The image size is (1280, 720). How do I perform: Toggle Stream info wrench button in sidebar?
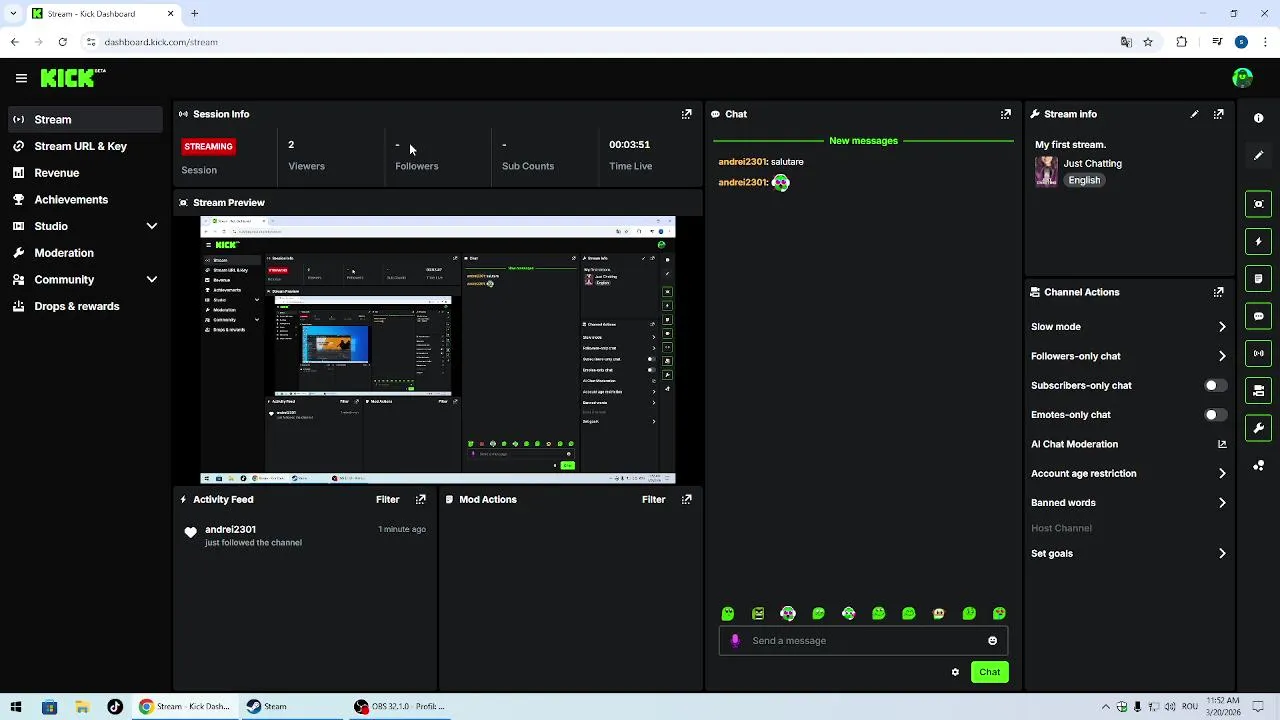point(1258,428)
